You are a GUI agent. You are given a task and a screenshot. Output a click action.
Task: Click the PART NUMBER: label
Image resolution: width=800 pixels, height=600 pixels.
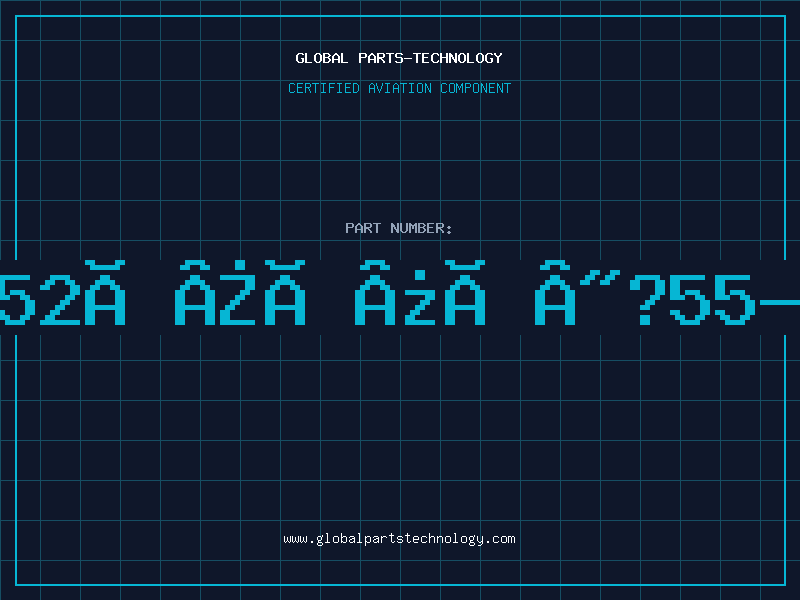click(x=399, y=228)
